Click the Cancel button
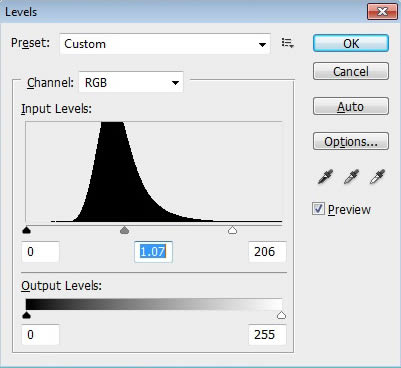 pos(351,71)
